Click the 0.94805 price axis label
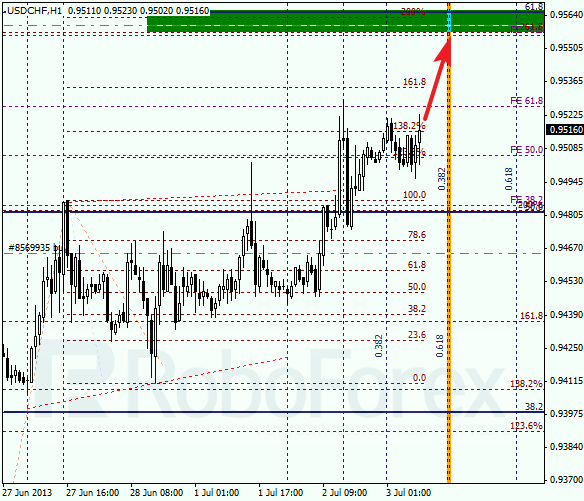This screenshot has height=501, width=584. pyautogui.click(x=565, y=215)
